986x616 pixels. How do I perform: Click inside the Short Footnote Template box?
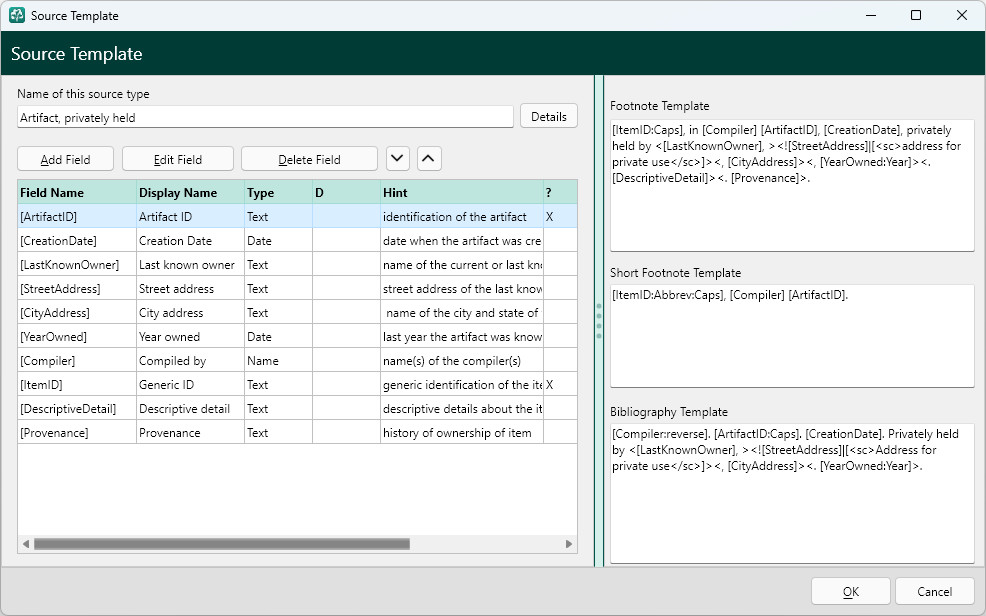click(792, 336)
